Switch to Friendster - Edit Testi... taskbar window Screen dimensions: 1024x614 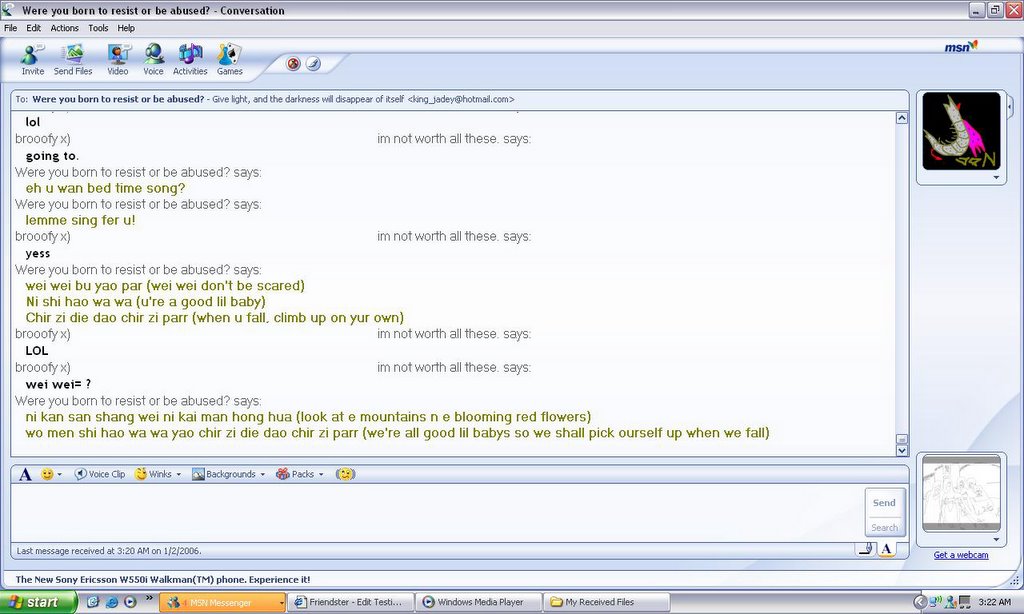pos(353,602)
